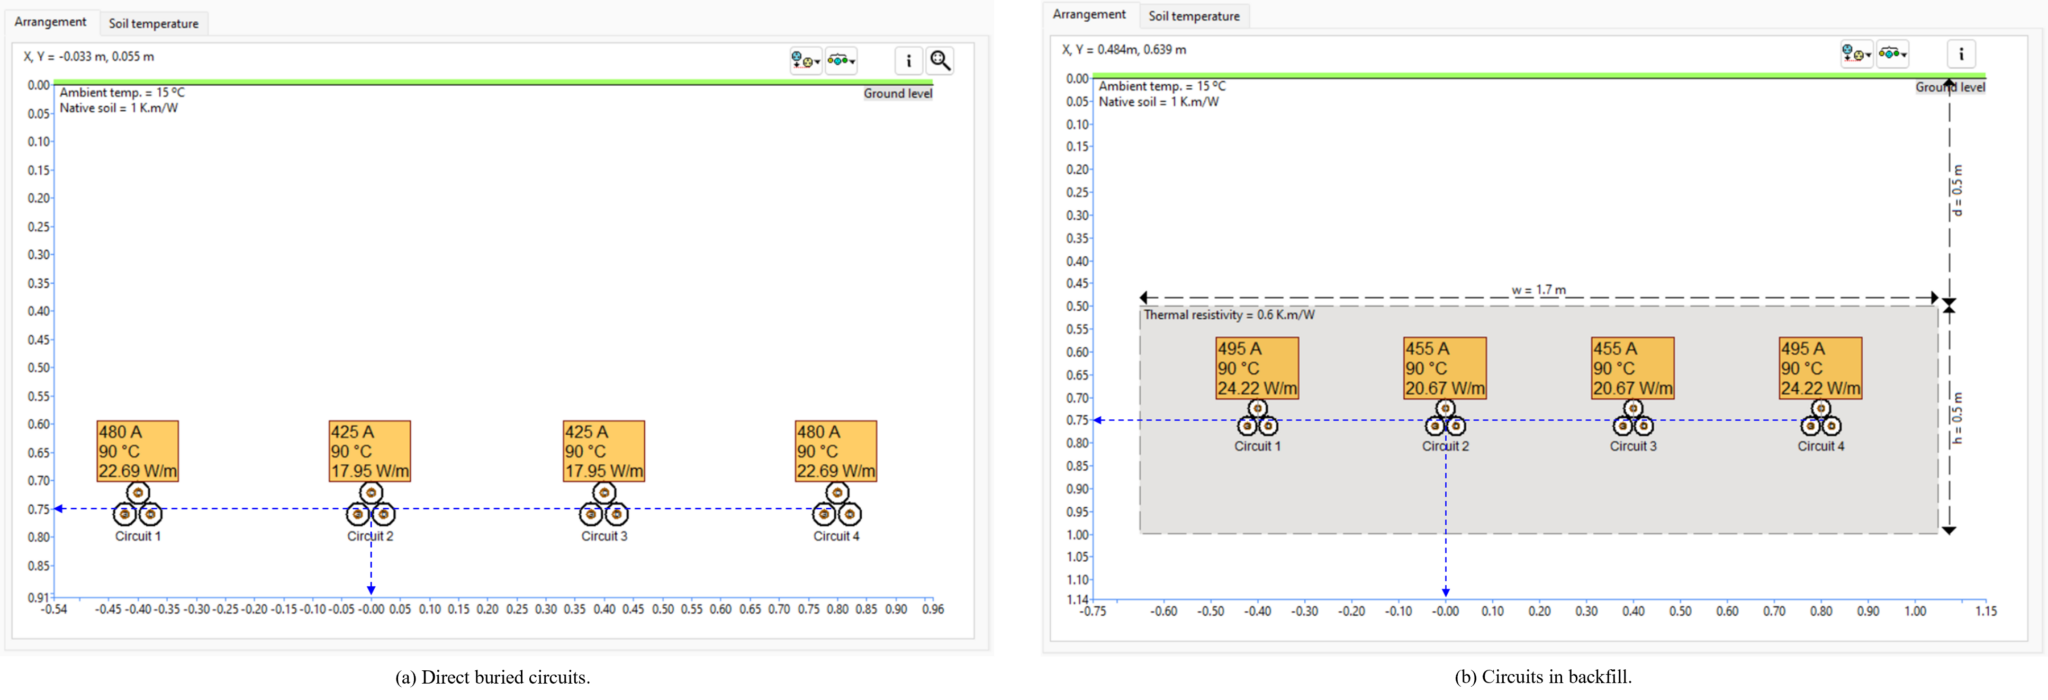The height and width of the screenshot is (700, 2048).
Task: Click Circuit 4 cable group in left panel
Action: coord(836,507)
